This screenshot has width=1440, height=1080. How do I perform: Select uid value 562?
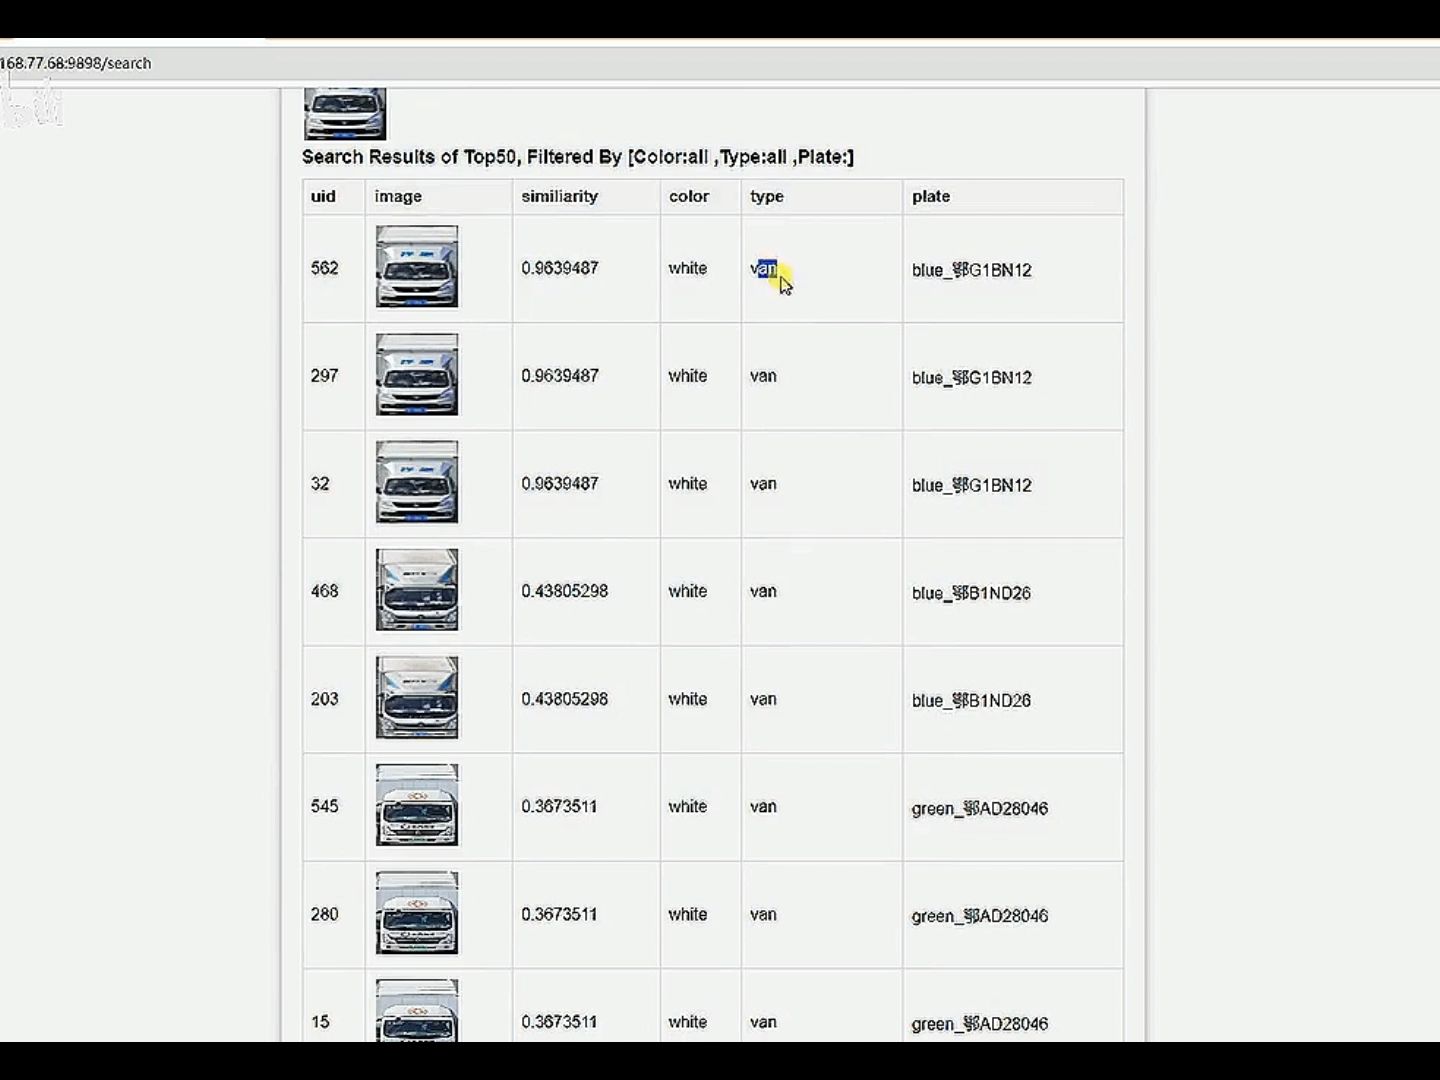(x=324, y=268)
